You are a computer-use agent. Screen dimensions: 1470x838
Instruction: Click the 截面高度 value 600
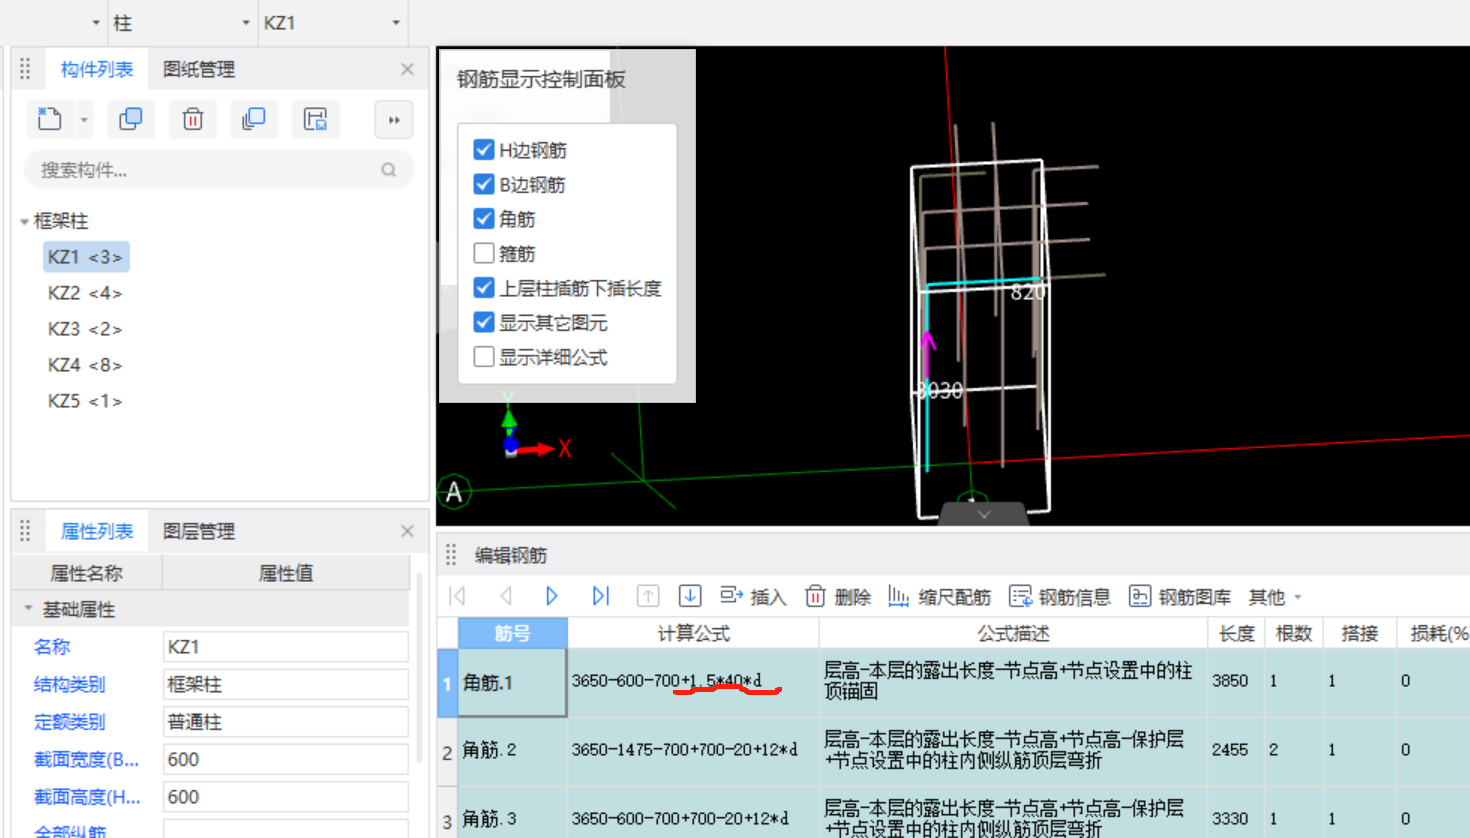click(x=286, y=797)
